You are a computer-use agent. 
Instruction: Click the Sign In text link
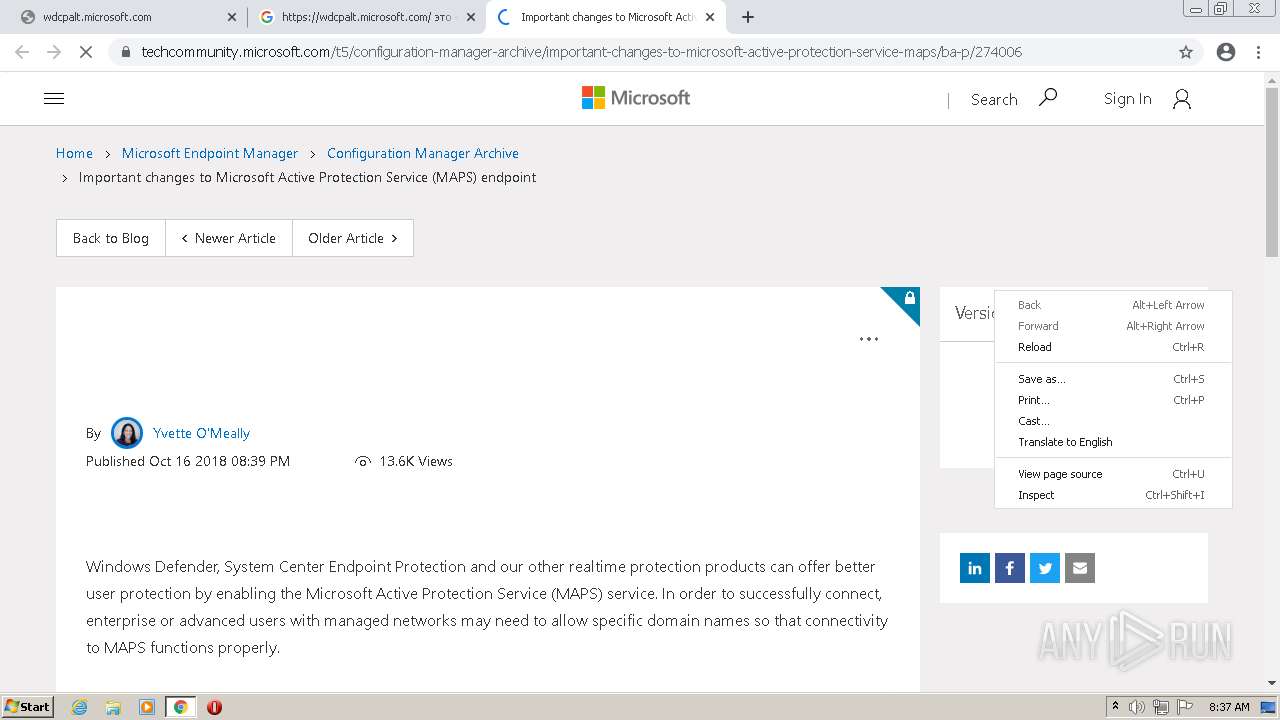pyautogui.click(x=1128, y=98)
